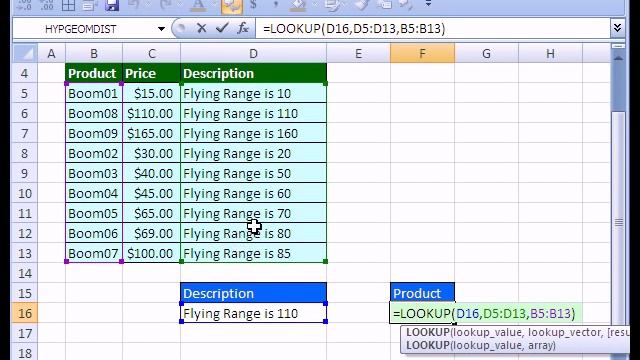
Task: Click the $165.00 price cell
Action: tap(151, 133)
